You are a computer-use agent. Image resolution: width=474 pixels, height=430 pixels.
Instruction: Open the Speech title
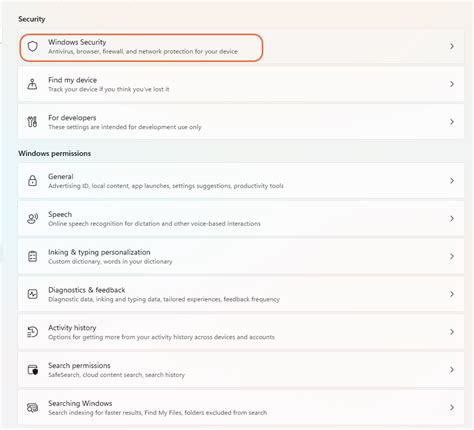pyautogui.click(x=60, y=214)
